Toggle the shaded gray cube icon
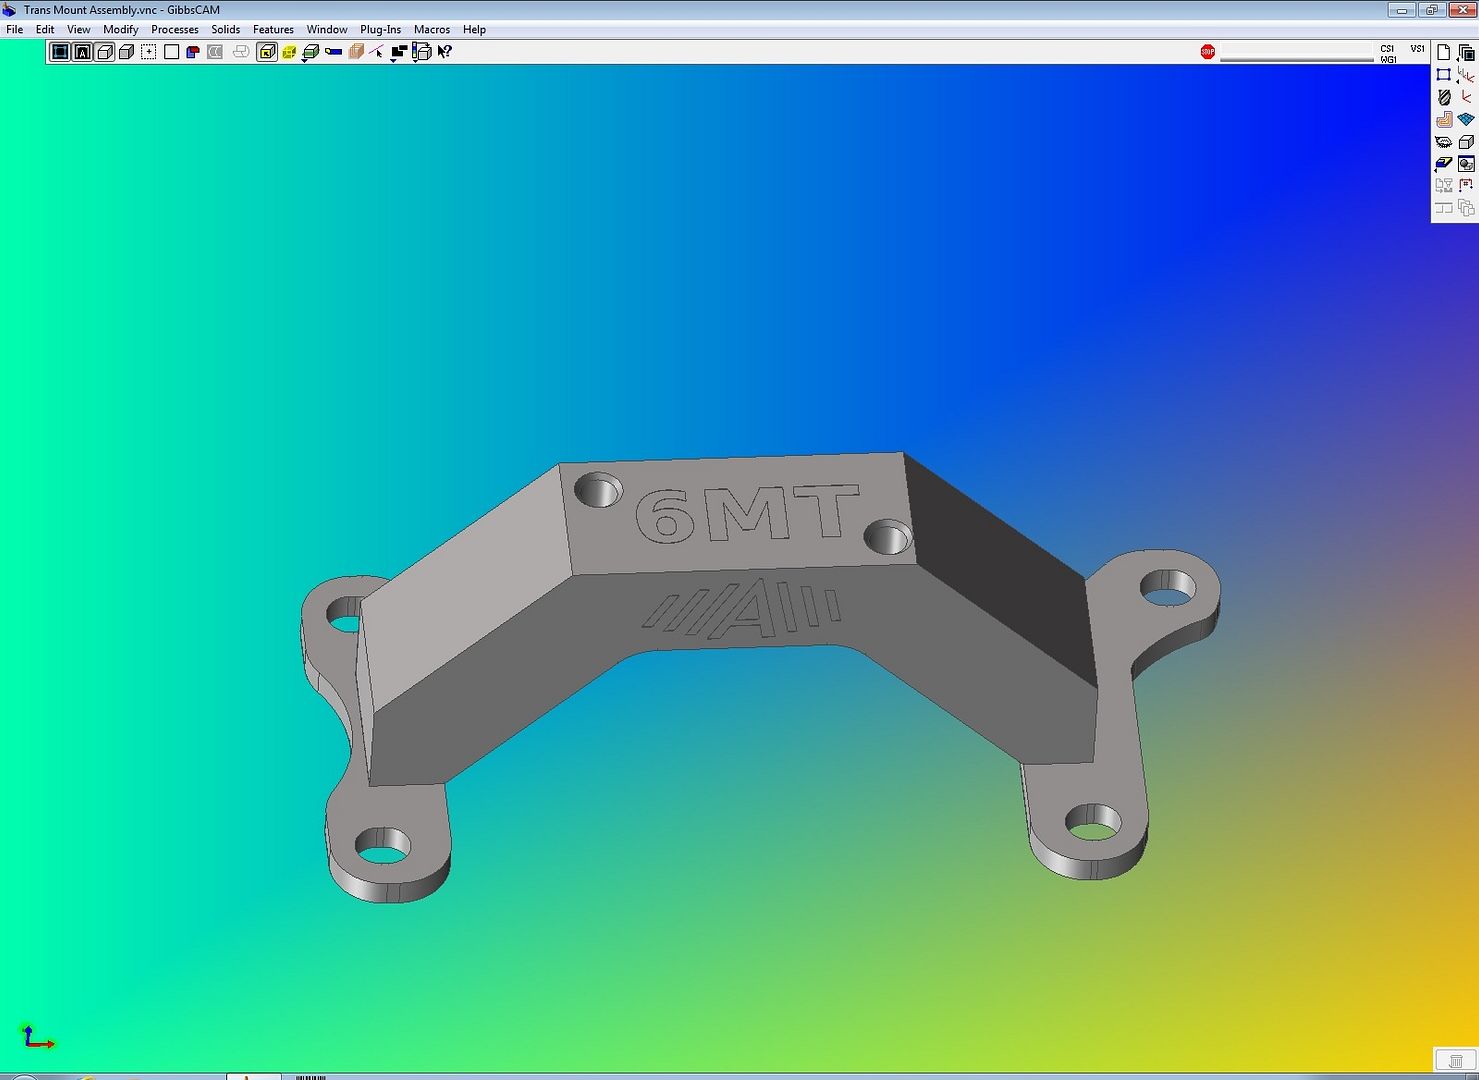1479x1080 pixels. (126, 52)
